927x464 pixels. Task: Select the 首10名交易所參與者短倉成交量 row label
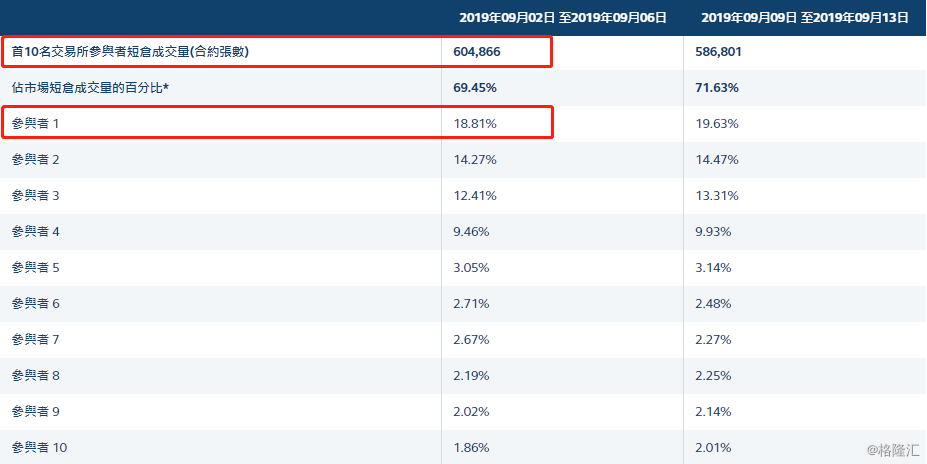pyautogui.click(x=130, y=51)
